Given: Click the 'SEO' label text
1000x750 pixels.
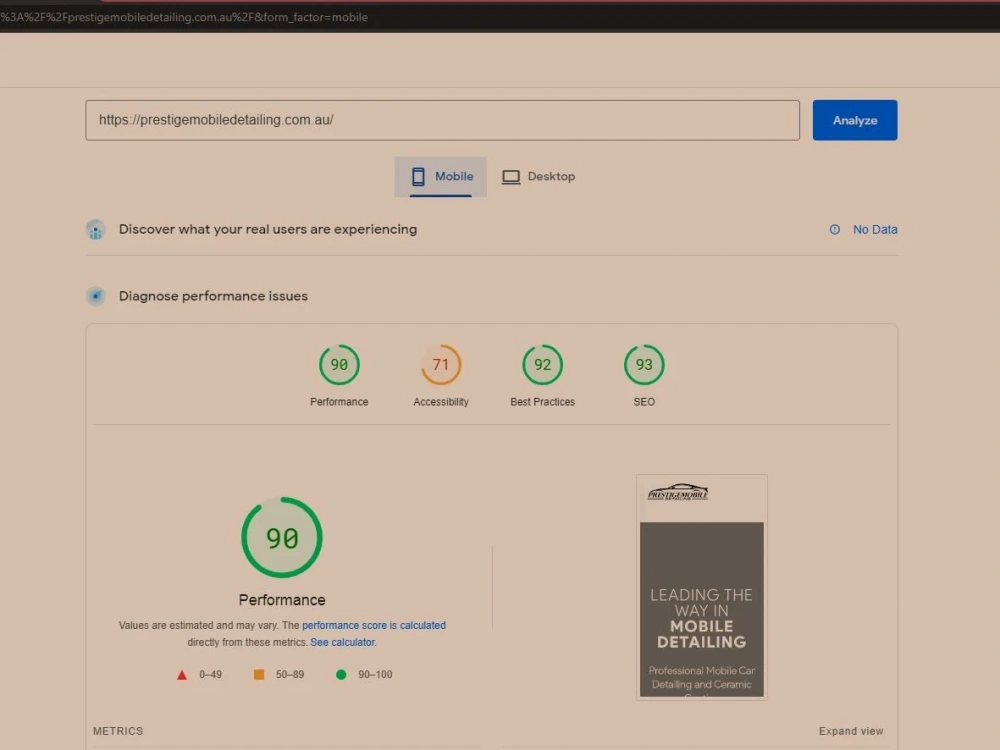Looking at the screenshot, I should coord(644,402).
